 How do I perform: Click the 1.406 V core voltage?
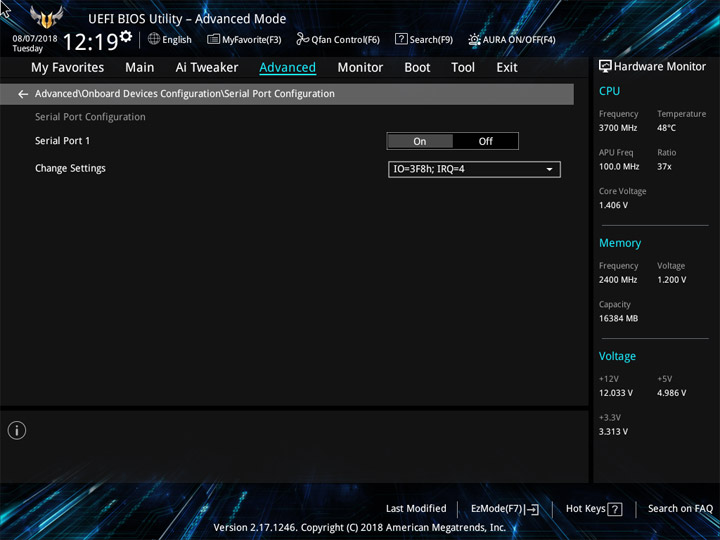point(613,205)
